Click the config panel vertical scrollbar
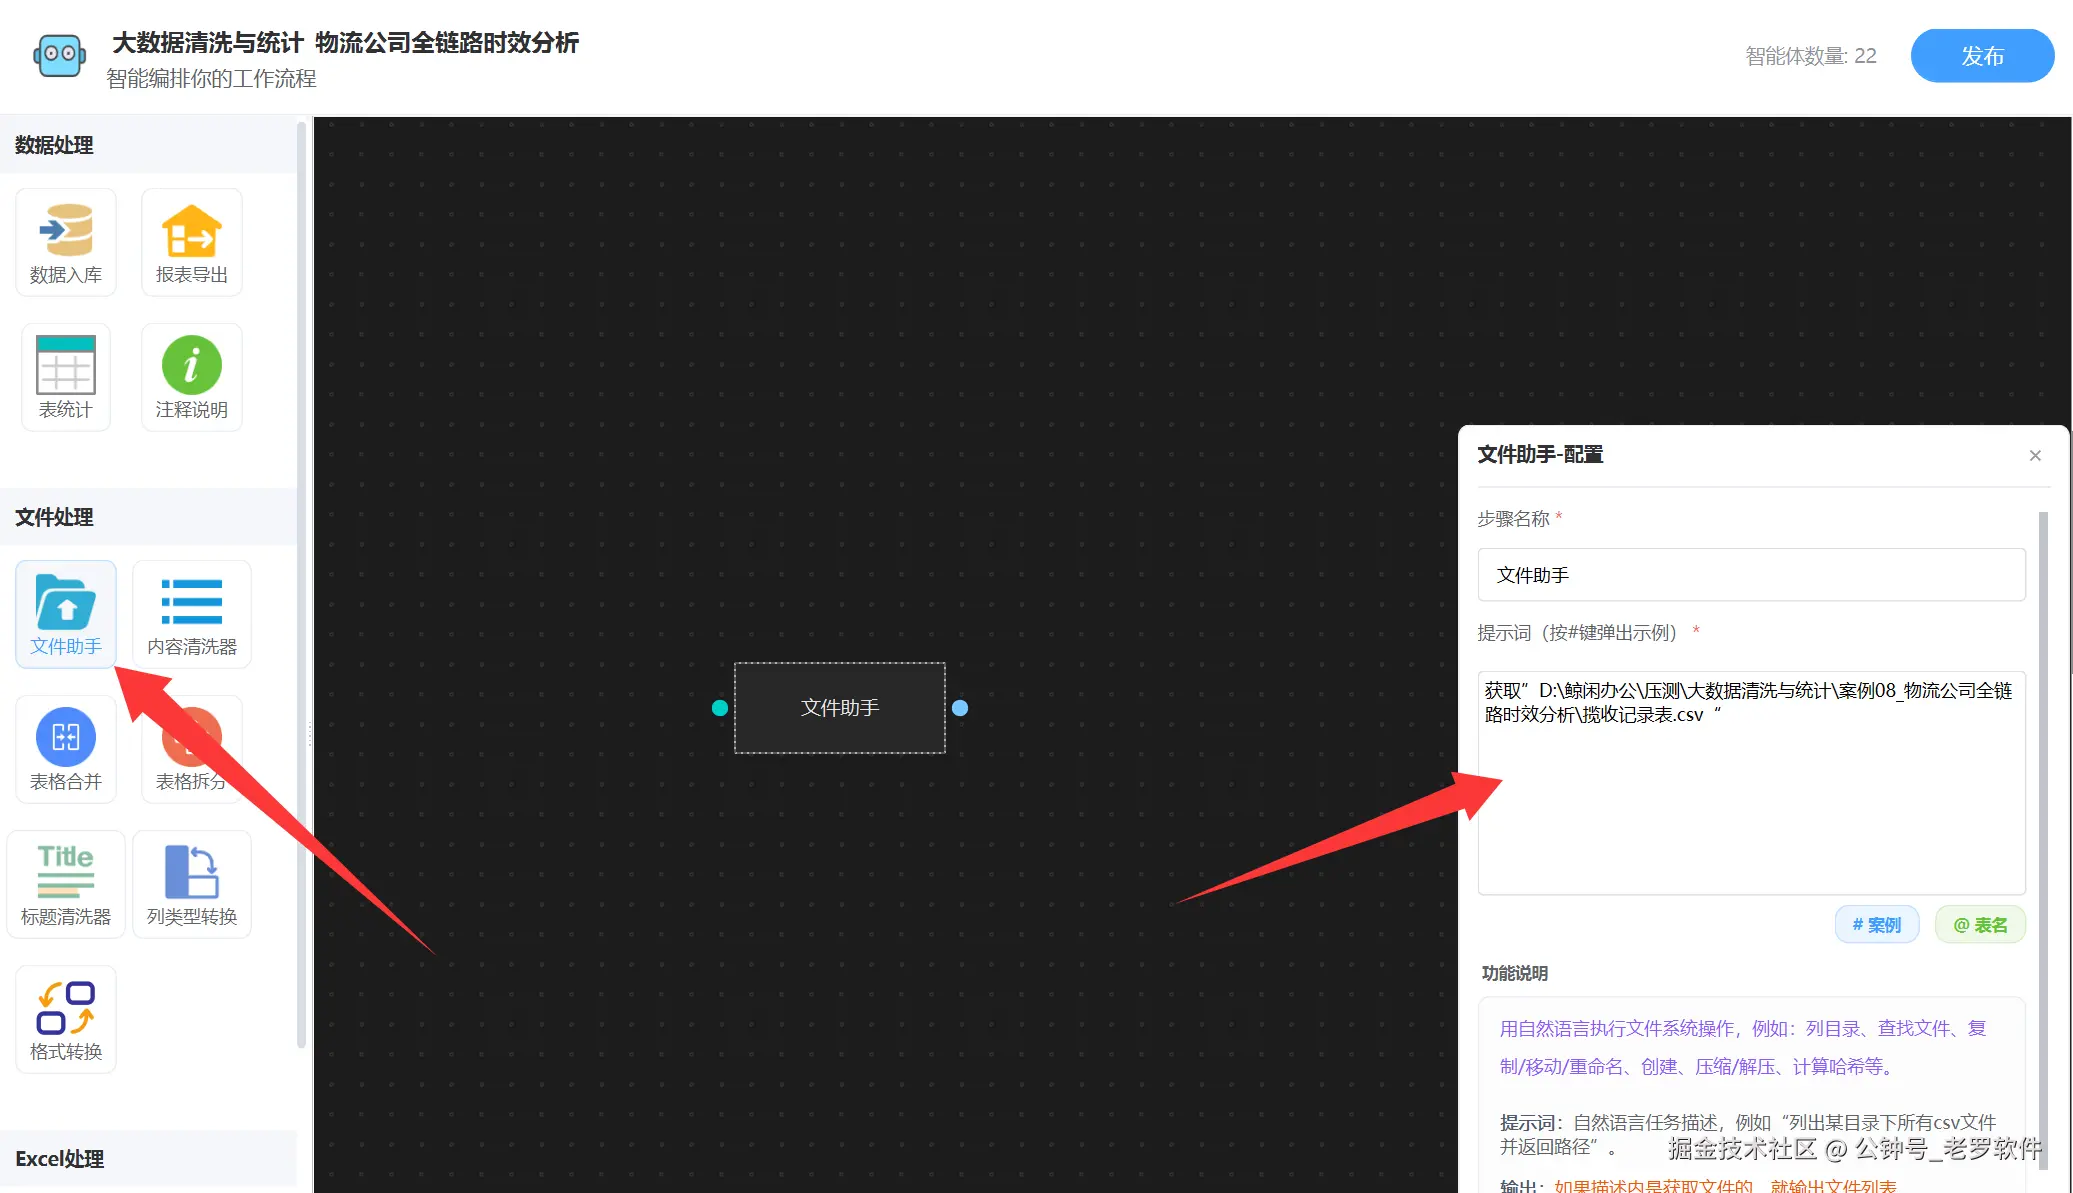Screen dimensions: 2073x1193 tap(2043, 840)
